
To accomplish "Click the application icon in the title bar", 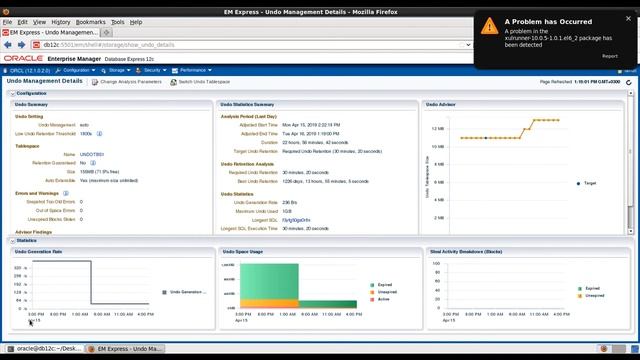I will click(6, 12).
